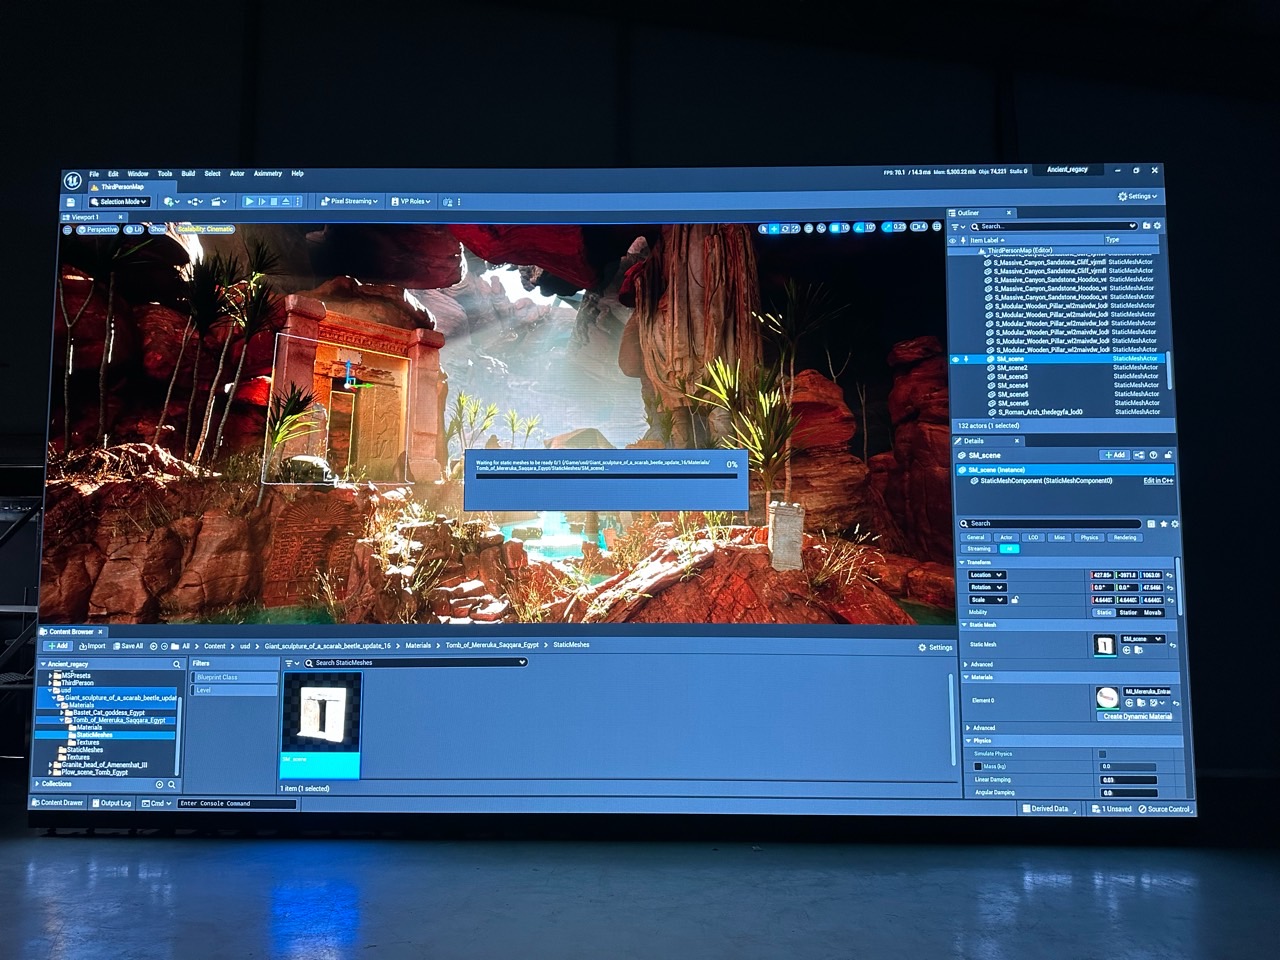Activate the Translate gizmo tool
Image resolution: width=1280 pixels, height=960 pixels.
tap(774, 228)
